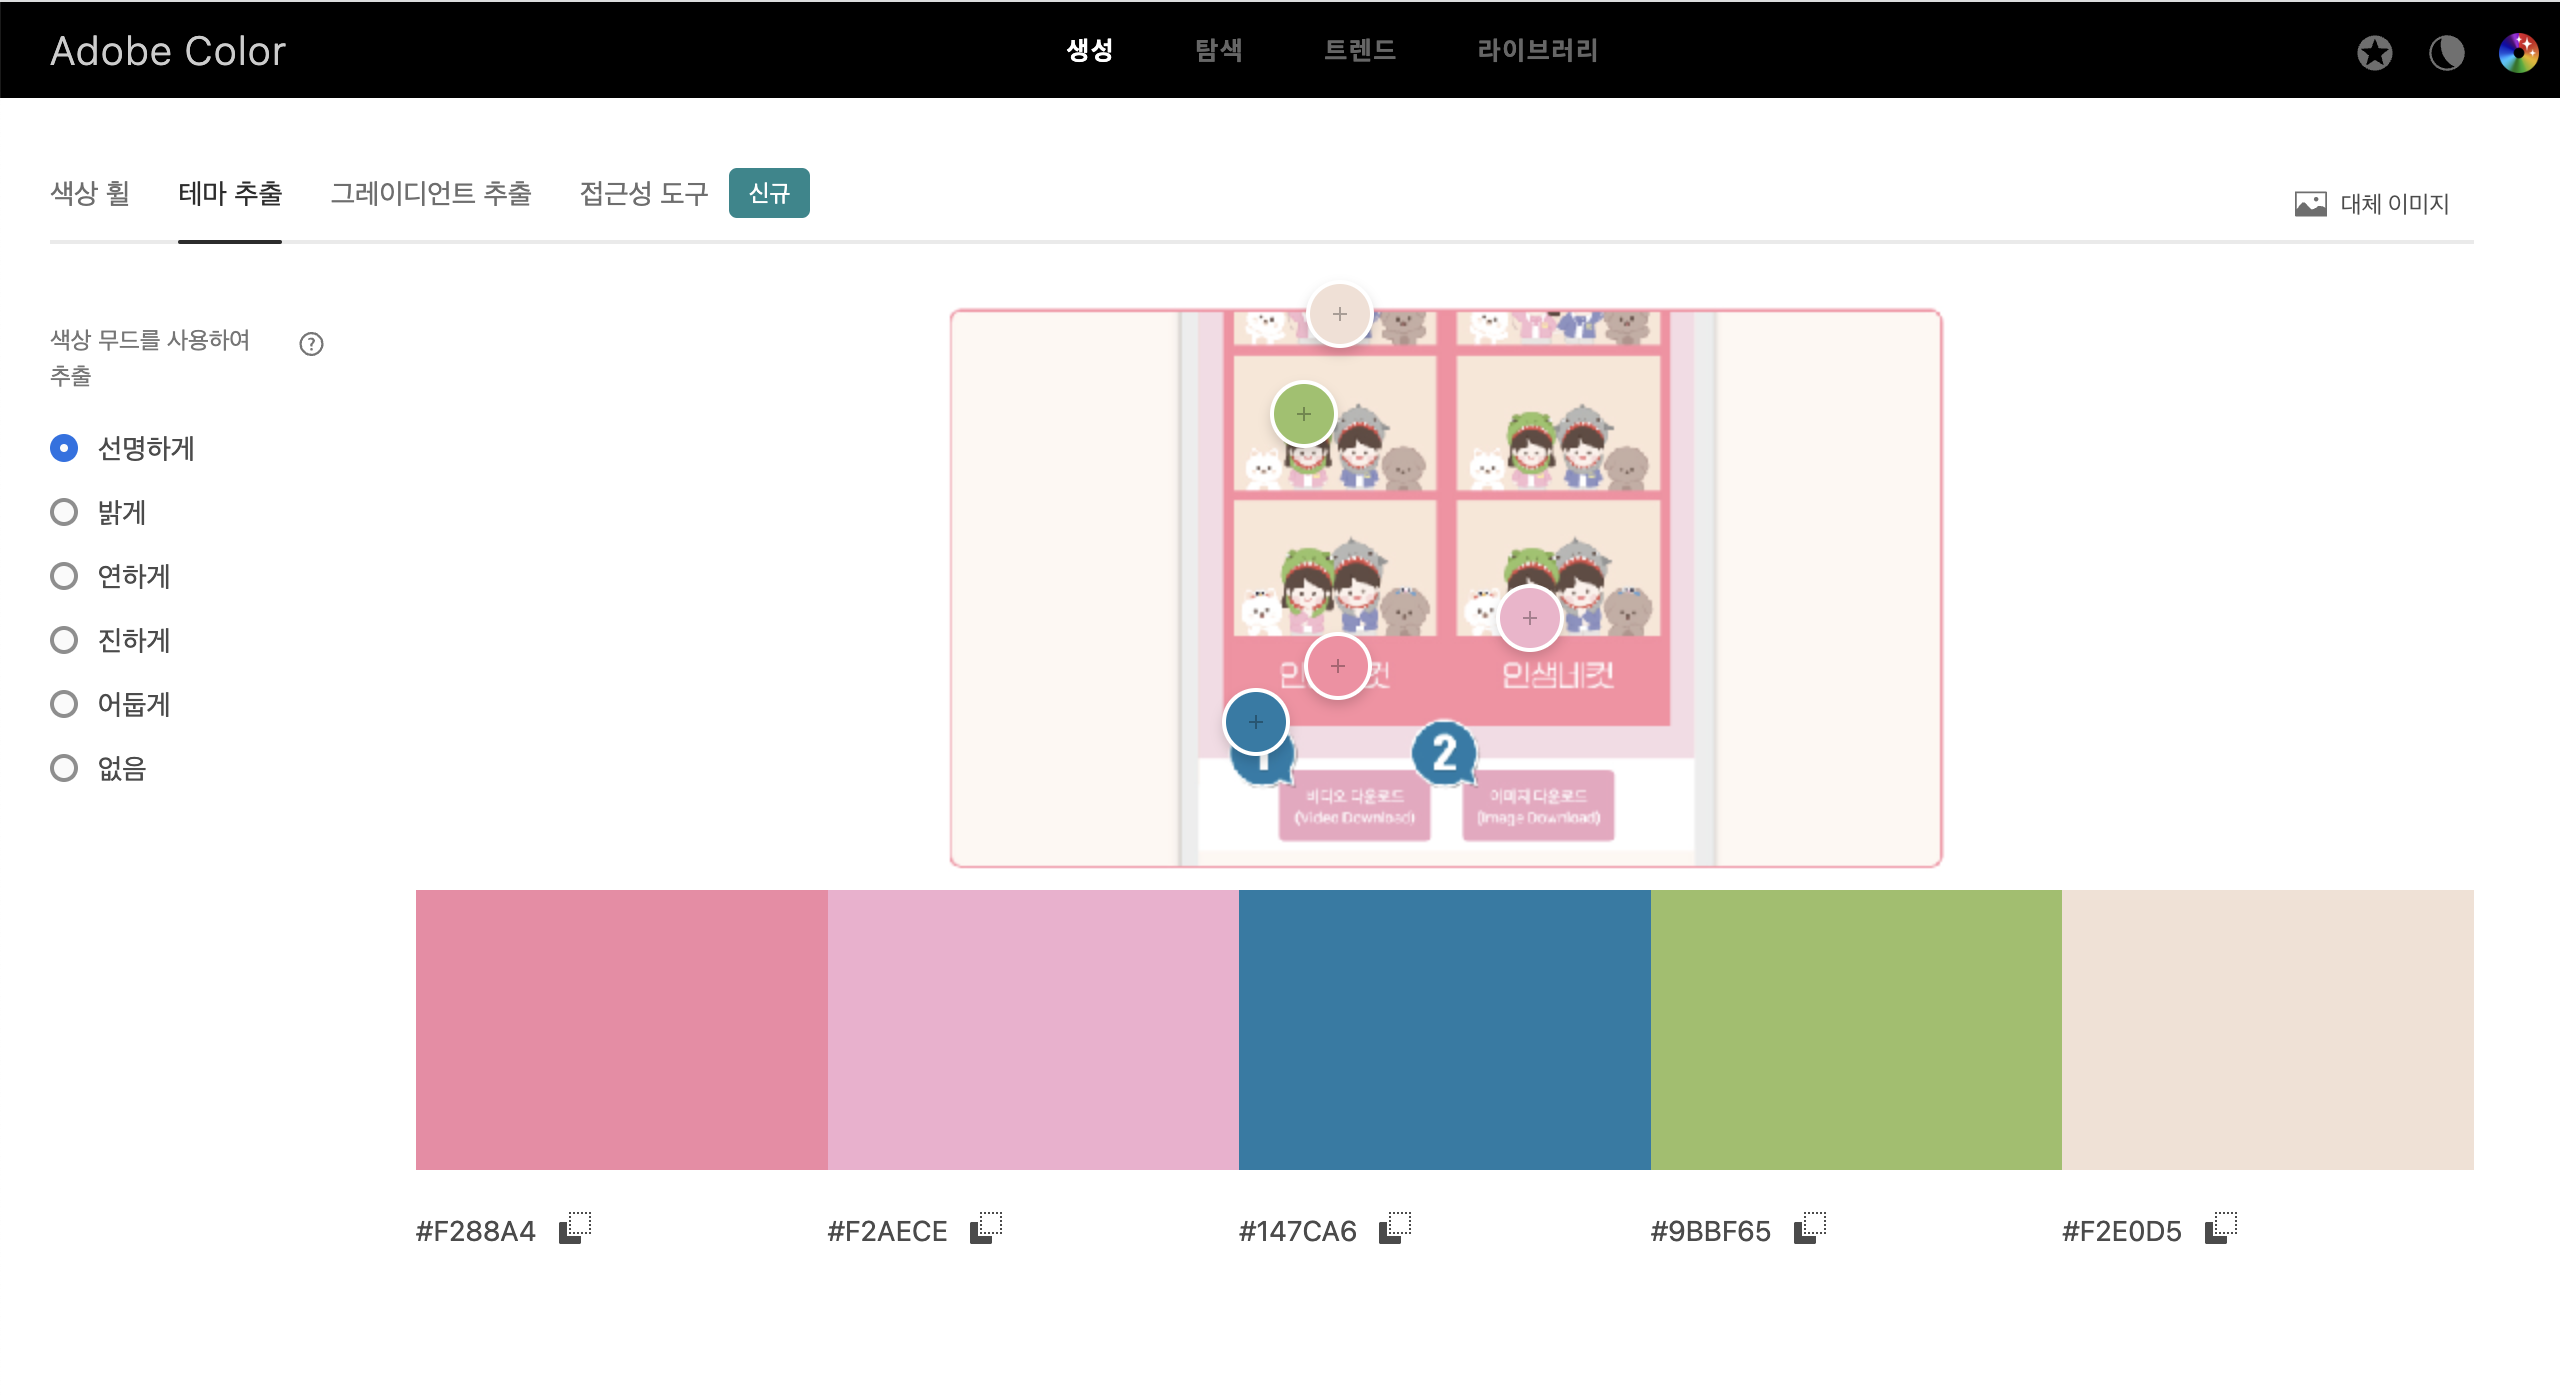
Task: Open 라이브러리 from the top navigation
Action: coord(1537,50)
